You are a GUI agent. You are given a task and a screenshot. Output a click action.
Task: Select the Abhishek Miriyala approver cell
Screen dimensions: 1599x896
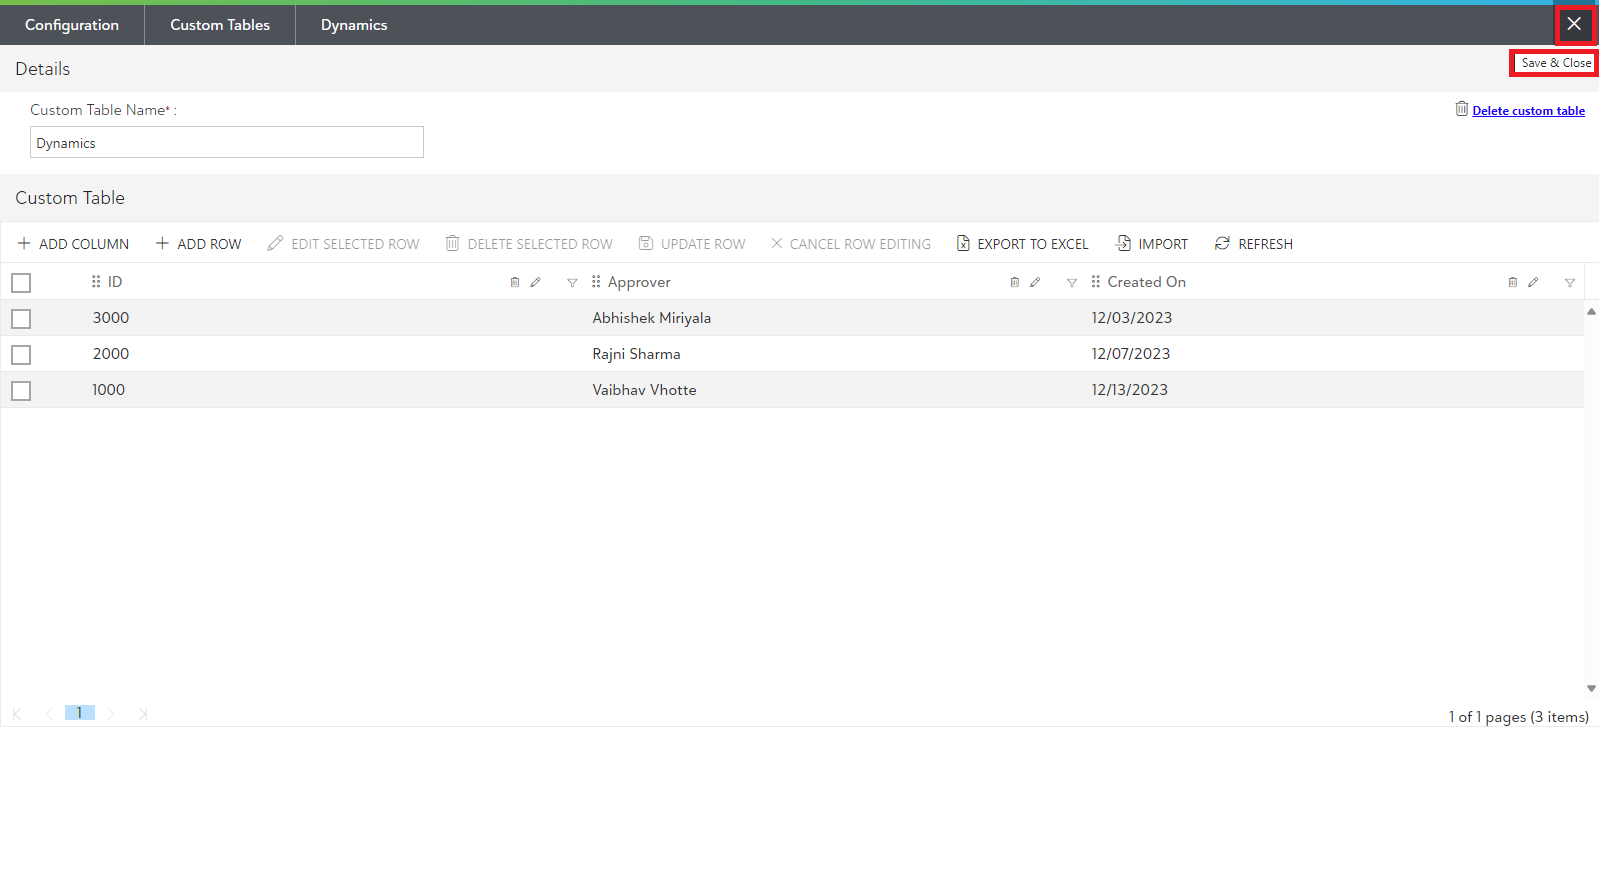(x=652, y=318)
